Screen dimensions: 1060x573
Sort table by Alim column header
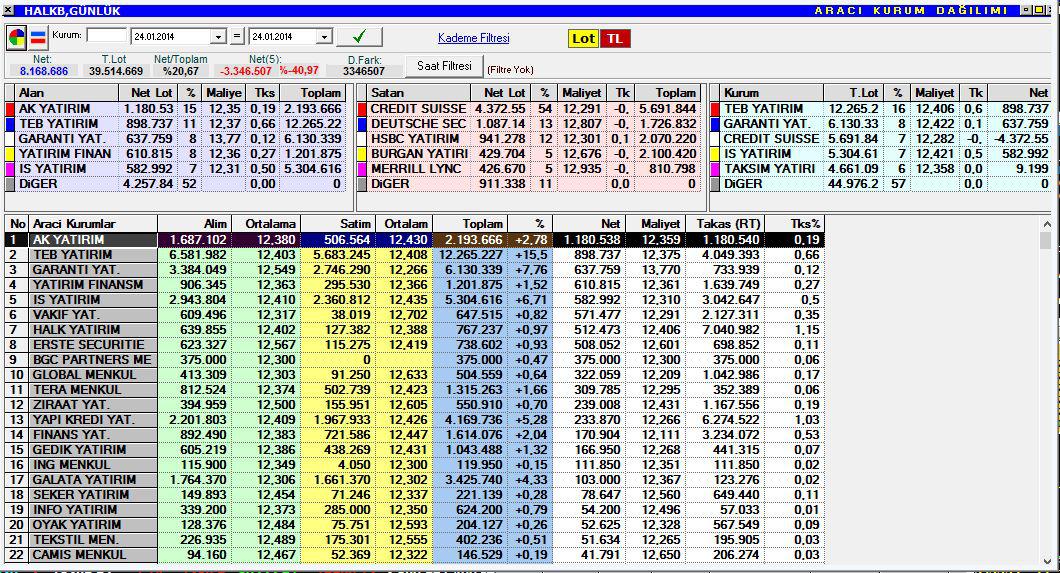point(195,224)
